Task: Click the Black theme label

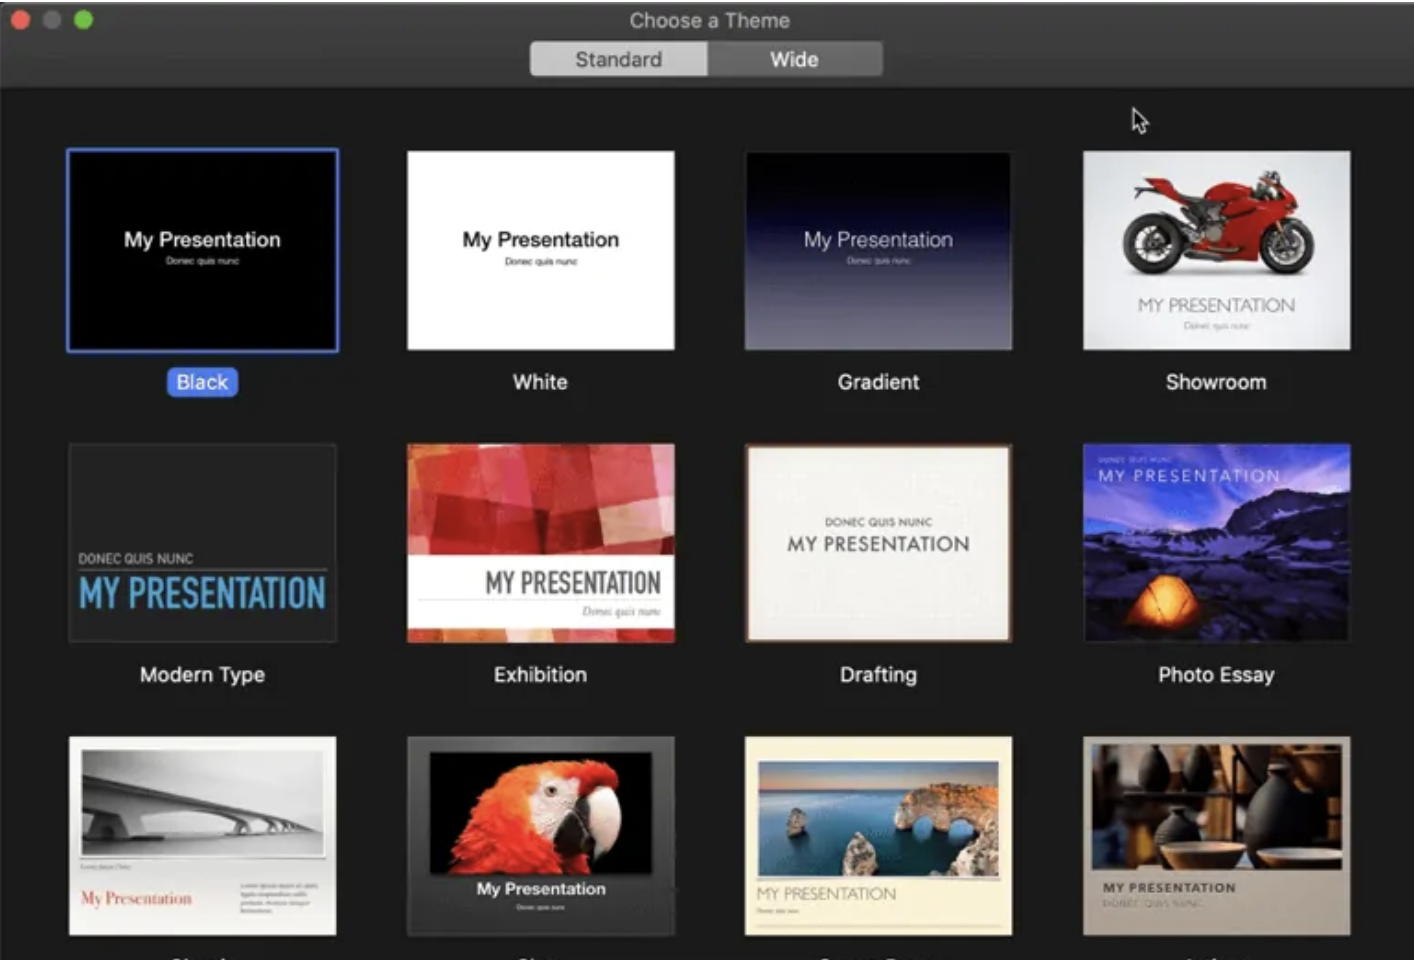Action: point(202,382)
